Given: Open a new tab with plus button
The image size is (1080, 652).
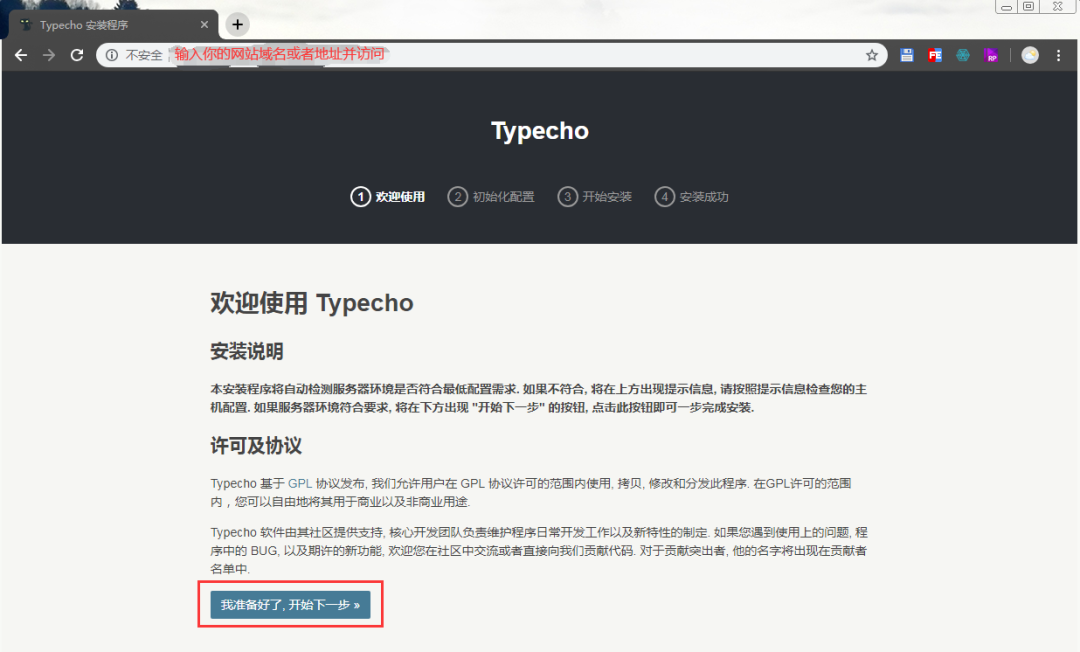Looking at the screenshot, I should point(238,25).
